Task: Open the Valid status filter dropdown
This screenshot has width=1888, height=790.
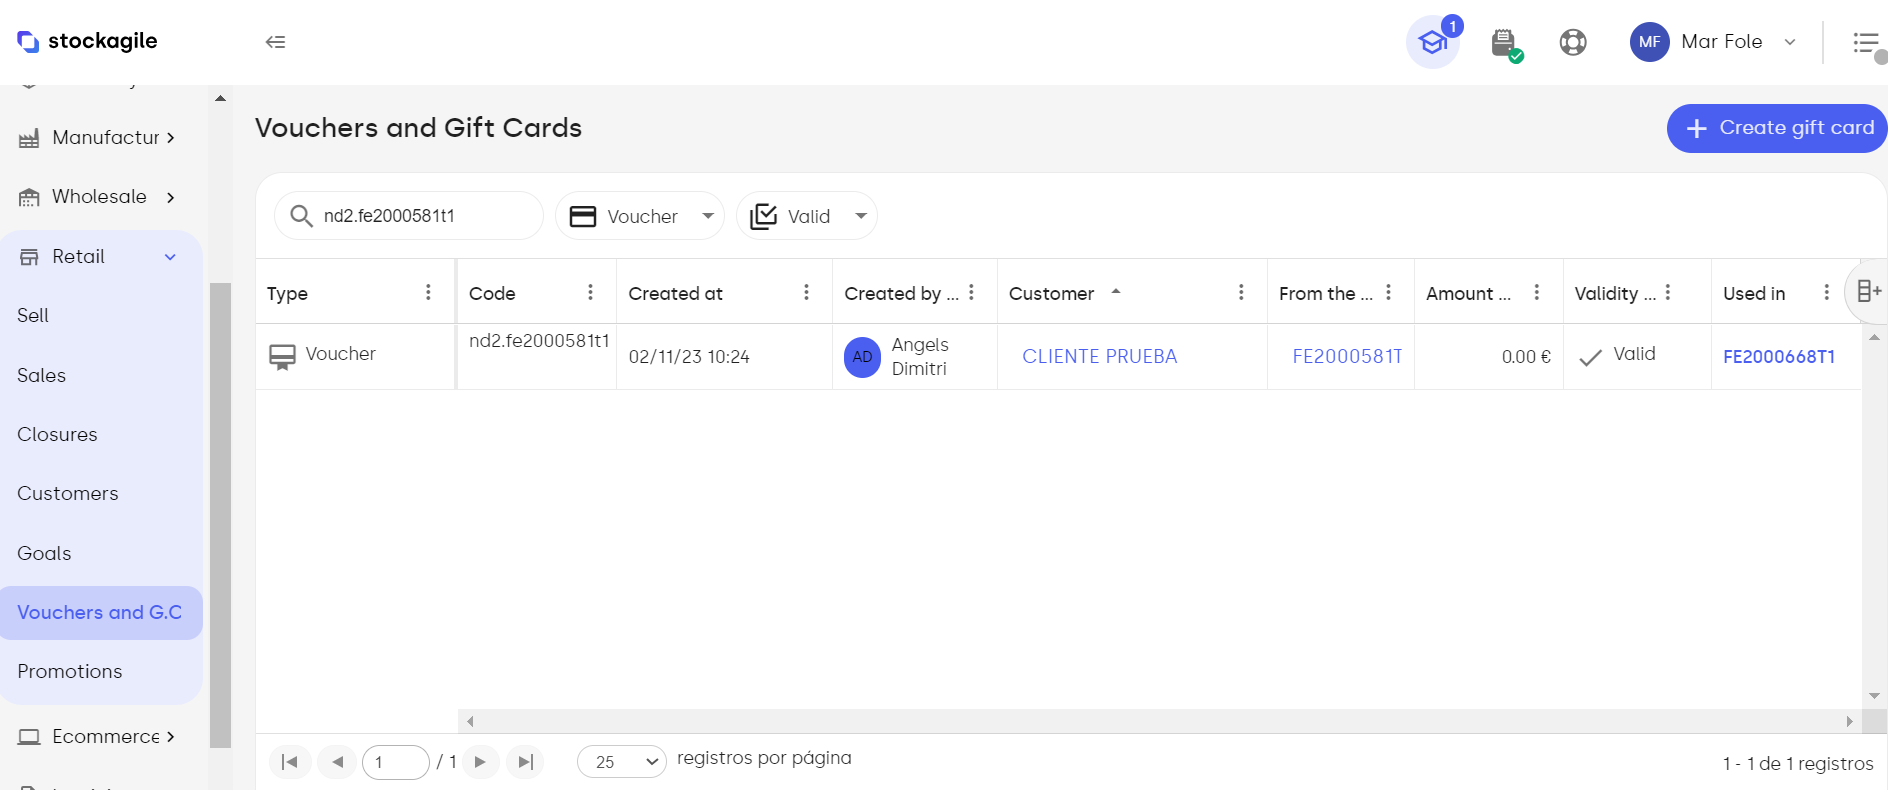Action: coord(807,216)
